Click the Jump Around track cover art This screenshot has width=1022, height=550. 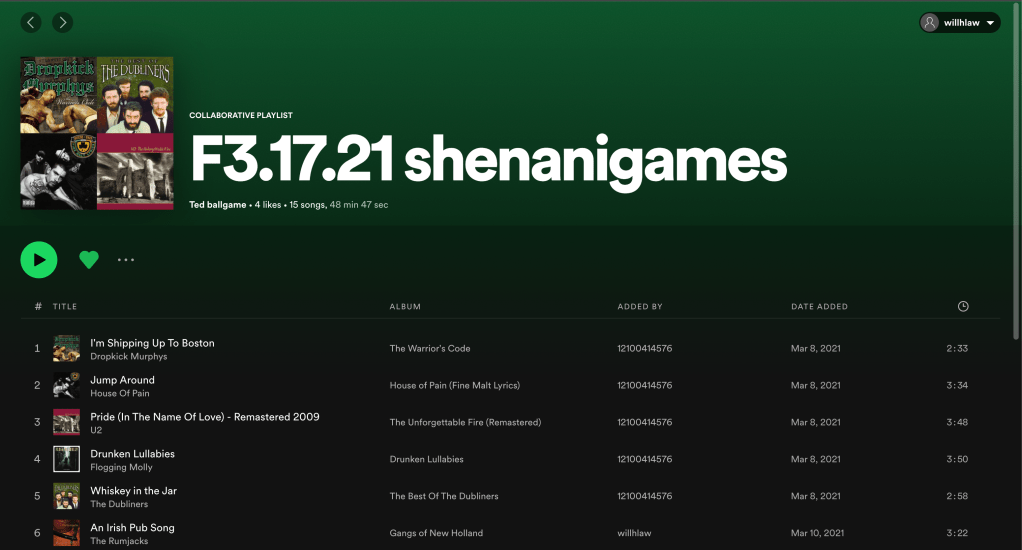tap(67, 386)
